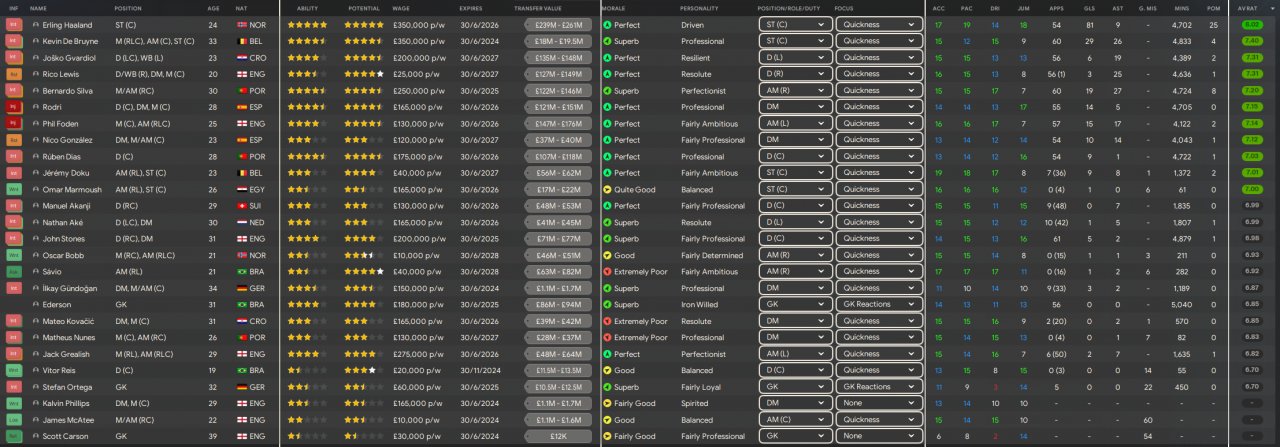Screen dimensions: 1280x447
Task: Open Scott Carson's None focus dropdown
Action: pos(879,437)
